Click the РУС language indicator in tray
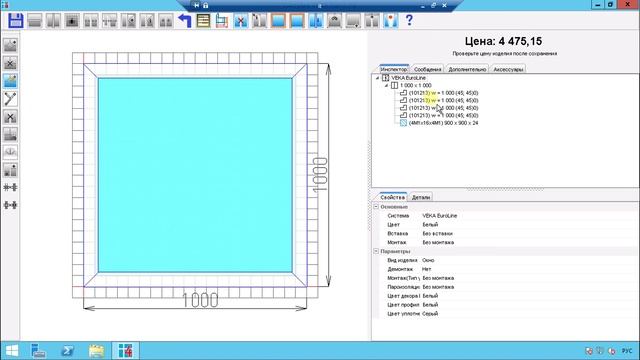 click(627, 351)
